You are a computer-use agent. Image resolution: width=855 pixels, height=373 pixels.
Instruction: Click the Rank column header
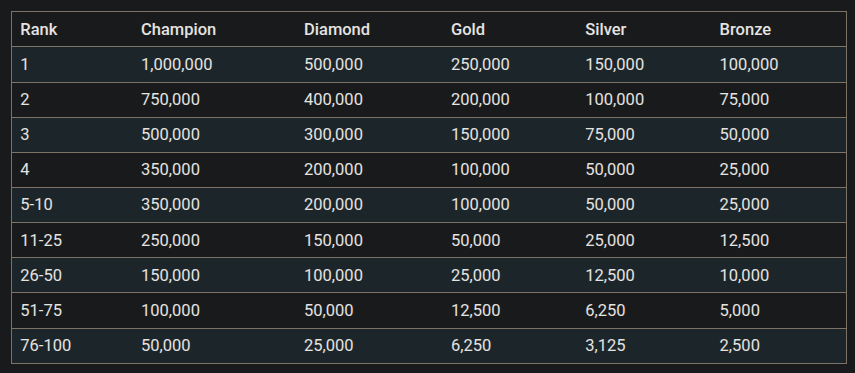pyautogui.click(x=39, y=29)
